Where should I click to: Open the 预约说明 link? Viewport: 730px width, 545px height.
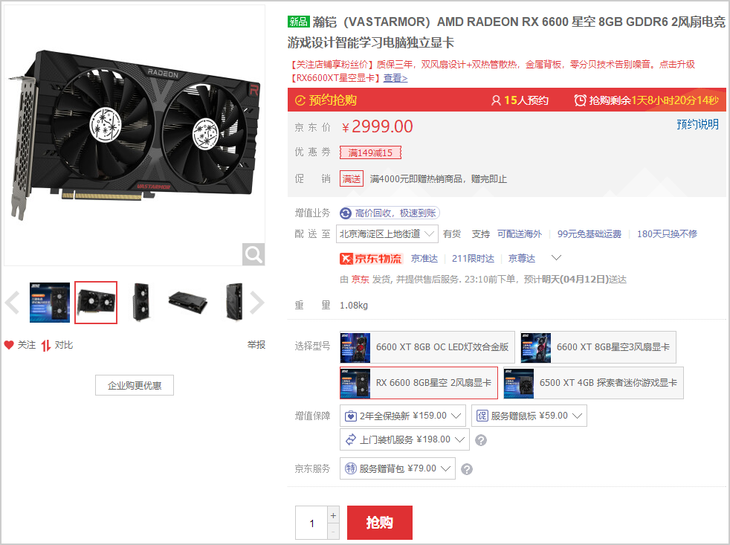pyautogui.click(x=697, y=124)
